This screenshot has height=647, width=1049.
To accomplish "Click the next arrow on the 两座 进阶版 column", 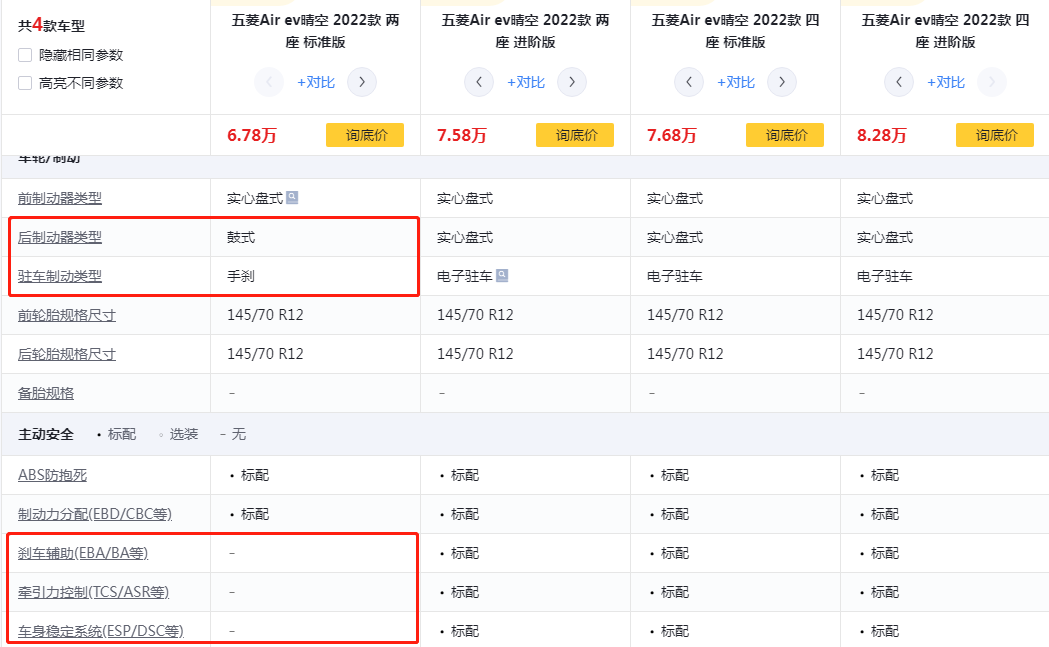I will (572, 82).
